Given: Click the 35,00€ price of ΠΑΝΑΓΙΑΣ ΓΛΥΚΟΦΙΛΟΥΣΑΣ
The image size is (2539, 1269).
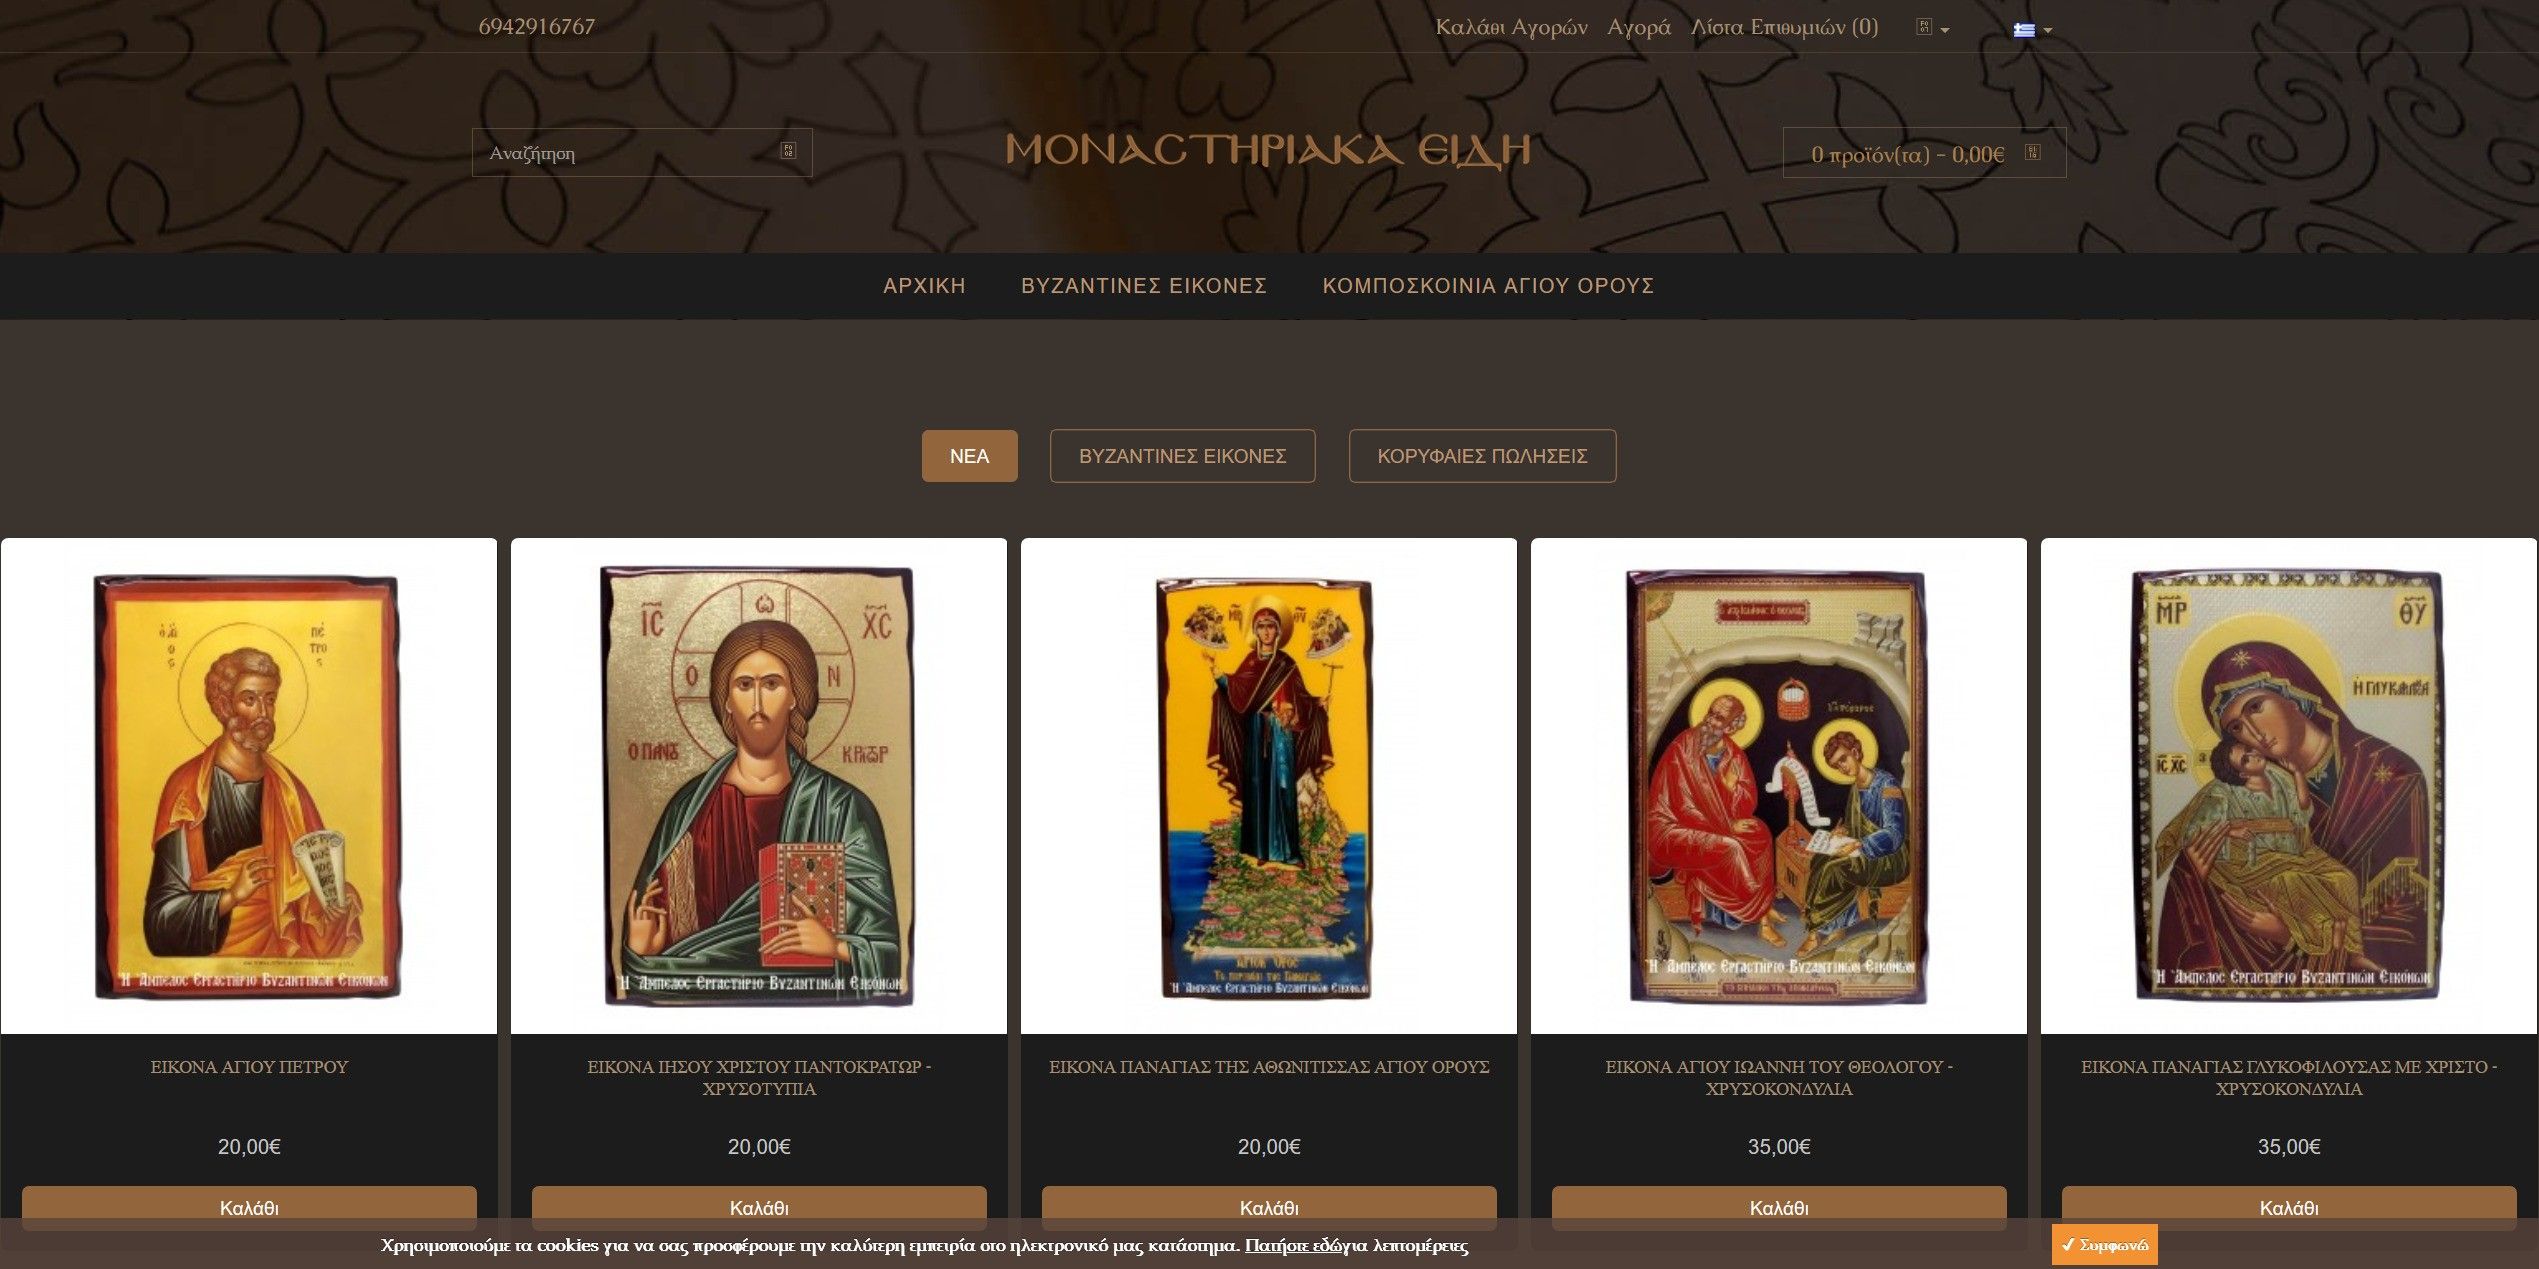Looking at the screenshot, I should click(x=2289, y=1147).
